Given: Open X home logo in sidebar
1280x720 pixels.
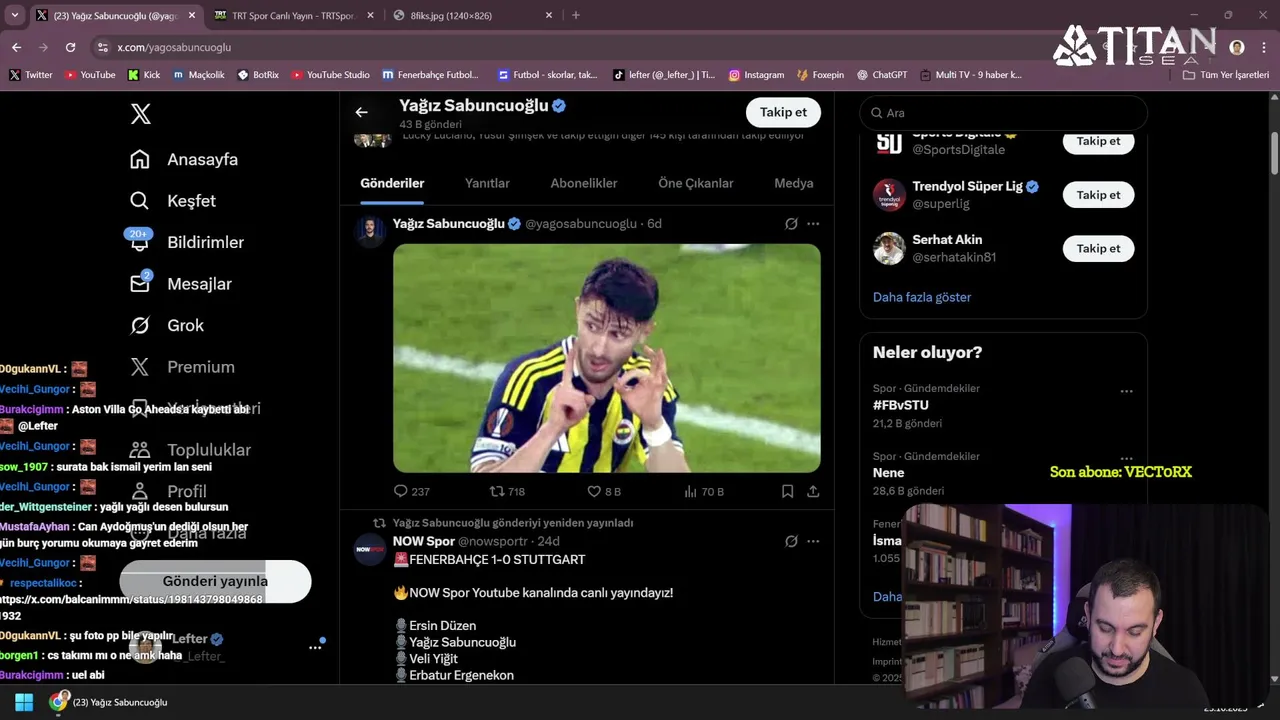Looking at the screenshot, I should (x=141, y=114).
